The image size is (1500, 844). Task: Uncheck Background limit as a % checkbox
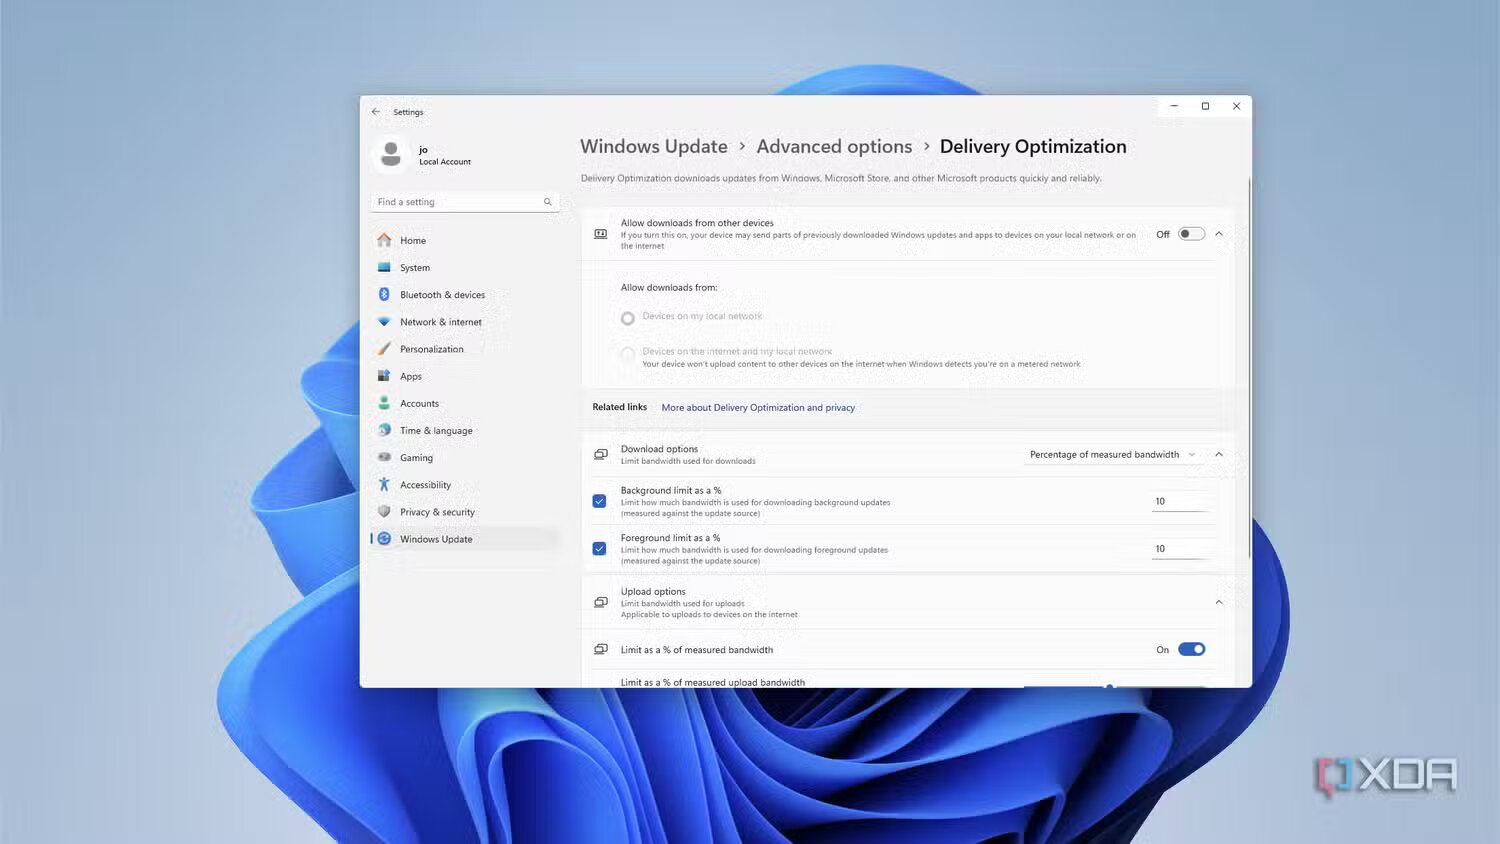599,501
